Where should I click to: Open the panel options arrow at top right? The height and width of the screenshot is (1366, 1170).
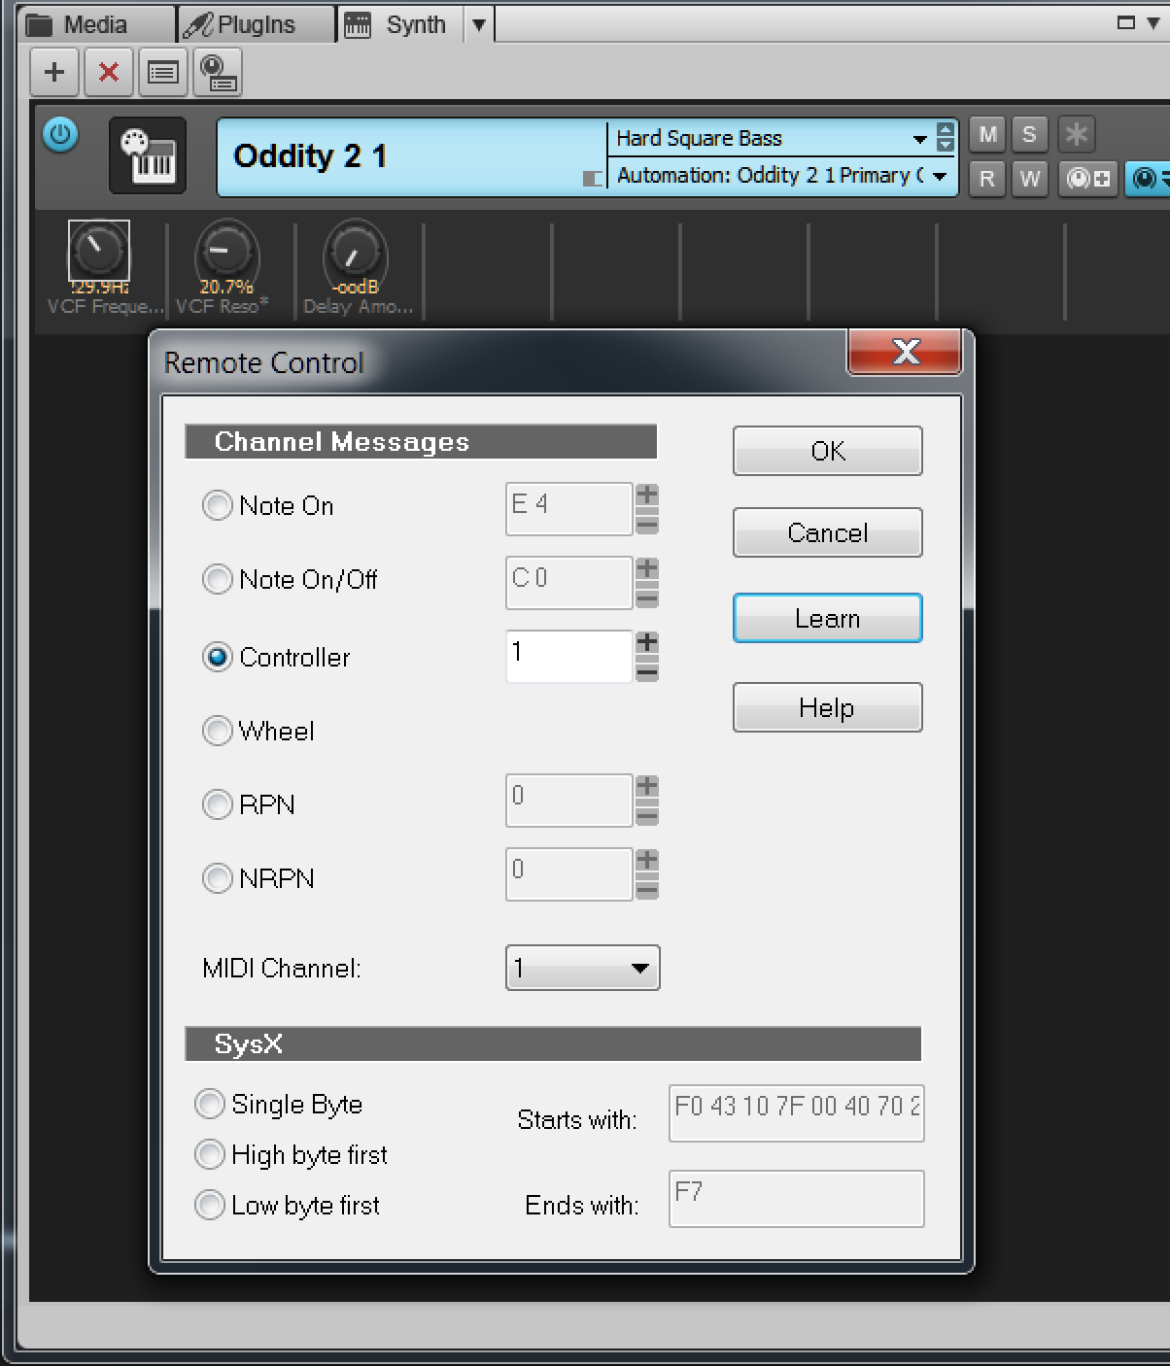point(1153,23)
